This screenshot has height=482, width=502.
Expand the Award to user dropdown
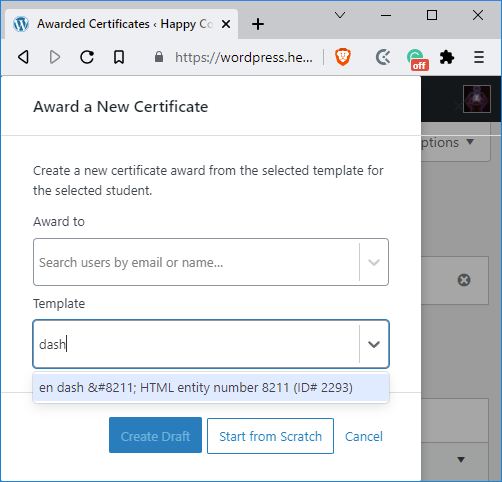(x=374, y=262)
